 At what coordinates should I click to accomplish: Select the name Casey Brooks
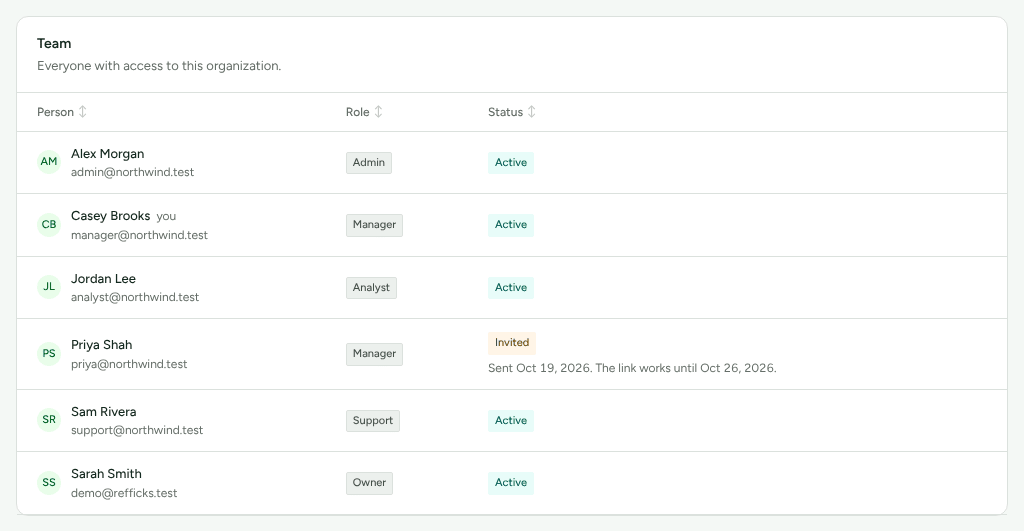tap(110, 216)
